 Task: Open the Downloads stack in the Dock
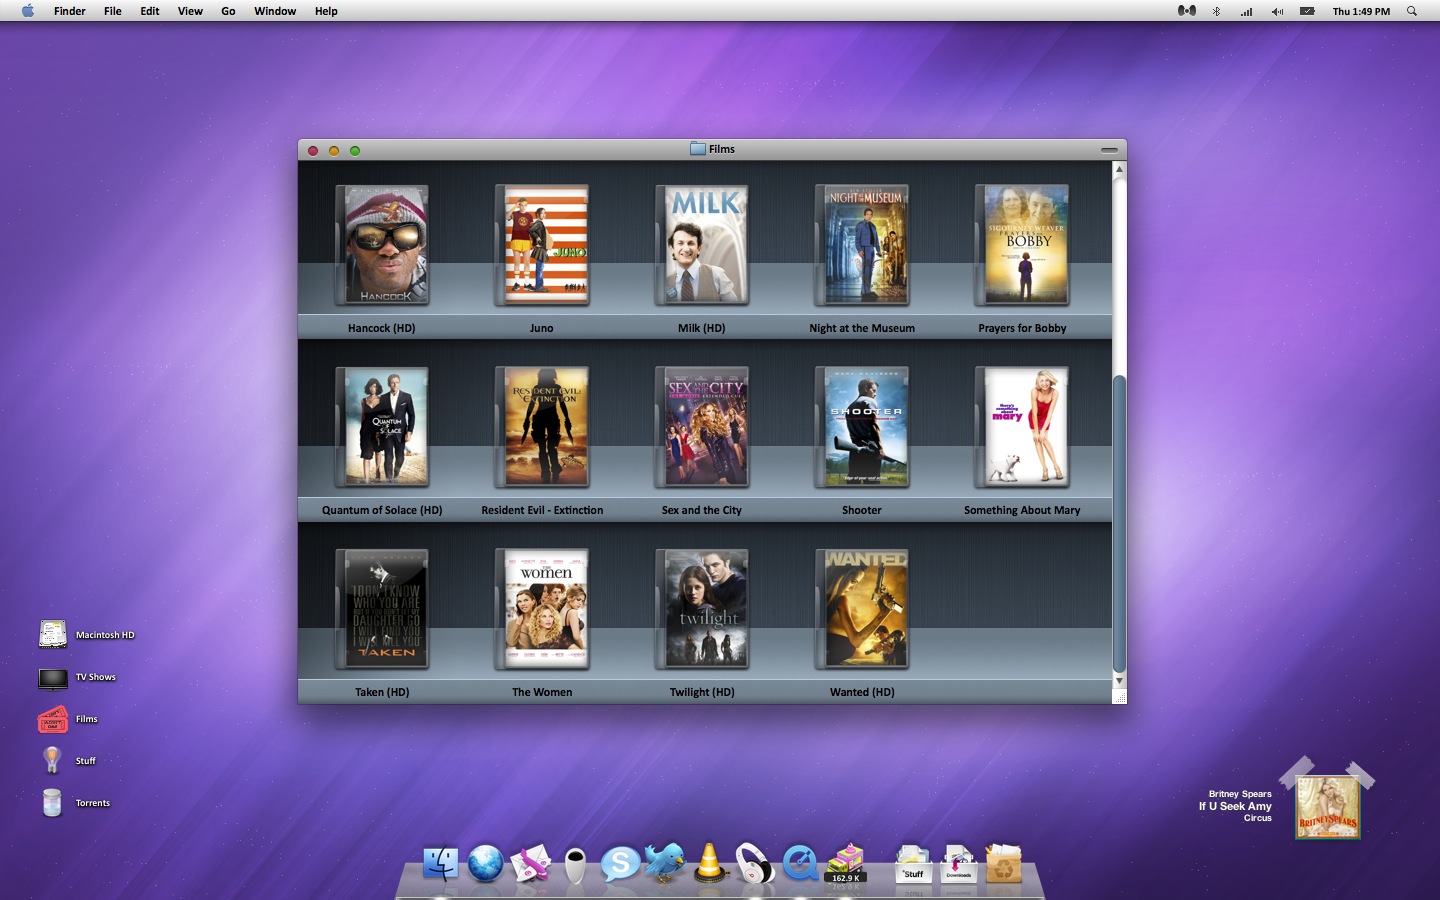click(x=959, y=864)
